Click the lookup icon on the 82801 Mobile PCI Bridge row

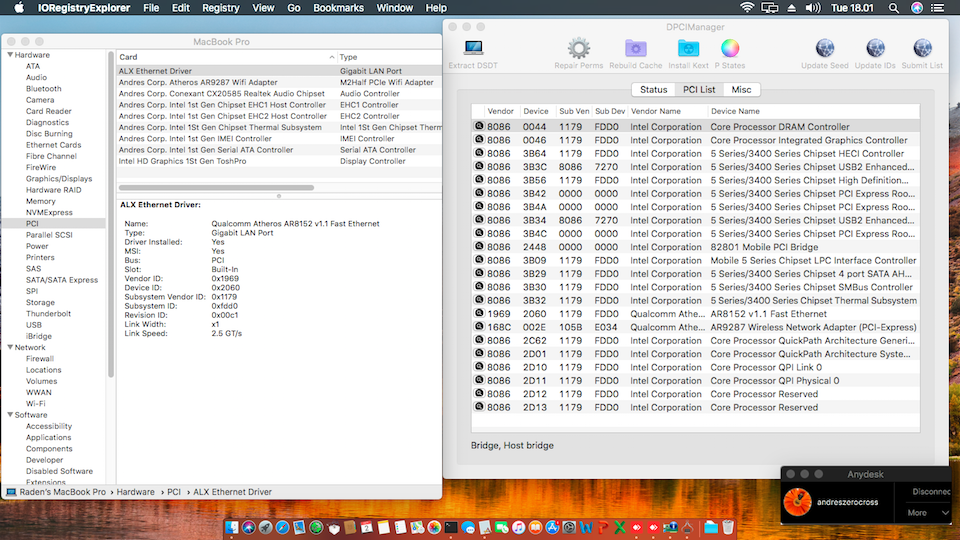(x=479, y=246)
